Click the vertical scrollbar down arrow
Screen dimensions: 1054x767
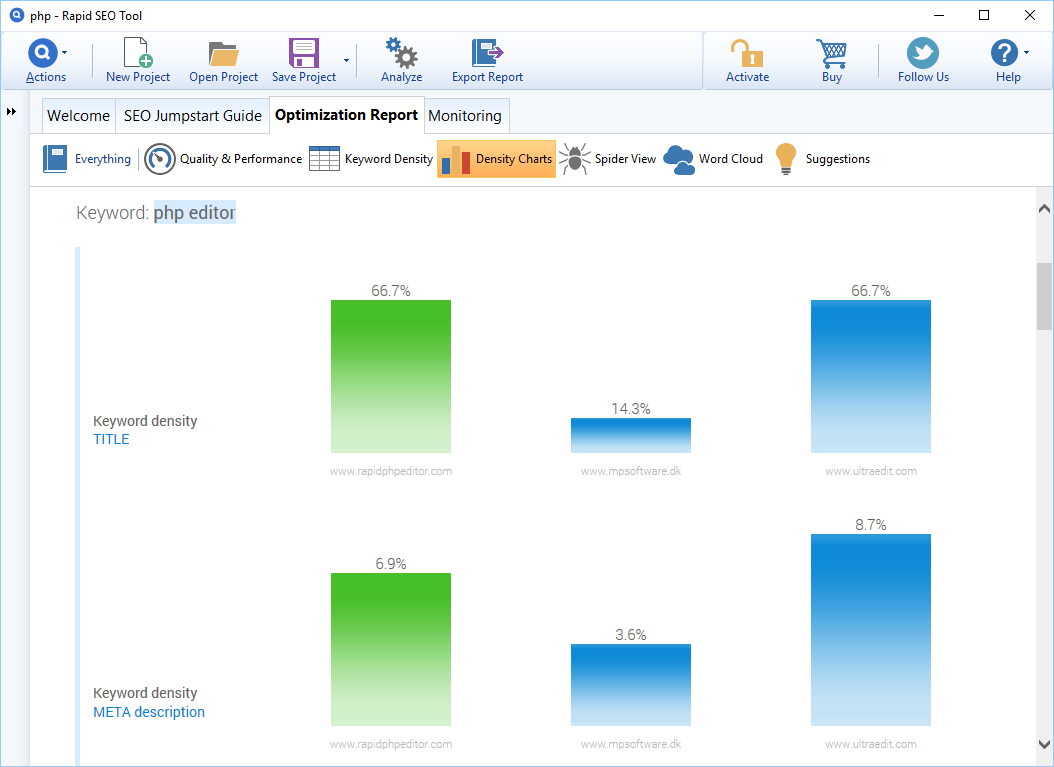click(1044, 744)
